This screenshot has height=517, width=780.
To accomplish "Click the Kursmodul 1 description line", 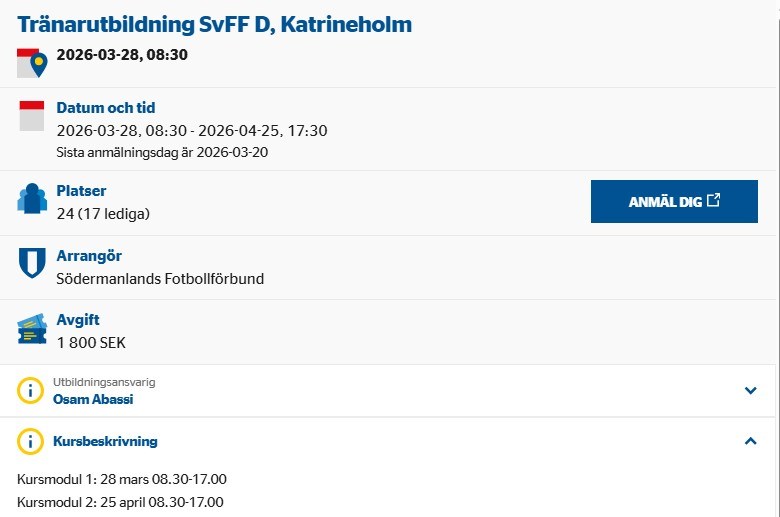I will click(x=122, y=480).
